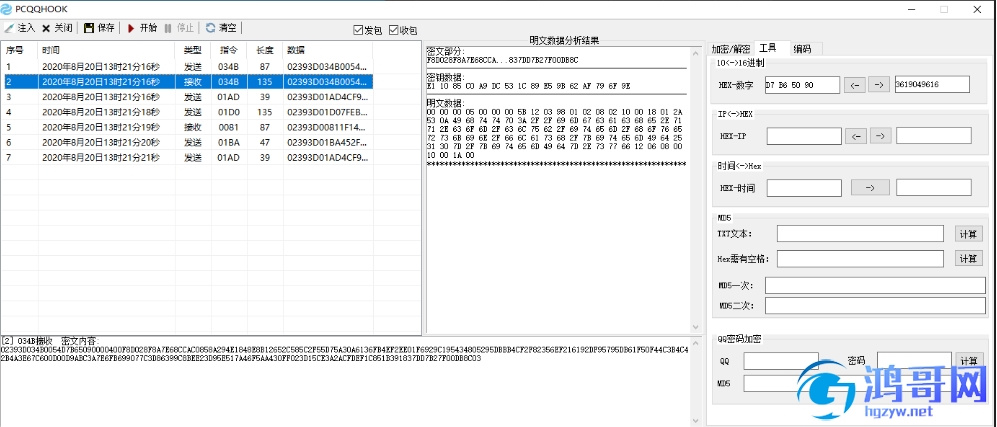Select the 工具 tab
The height and width of the screenshot is (427, 997).
point(768,48)
